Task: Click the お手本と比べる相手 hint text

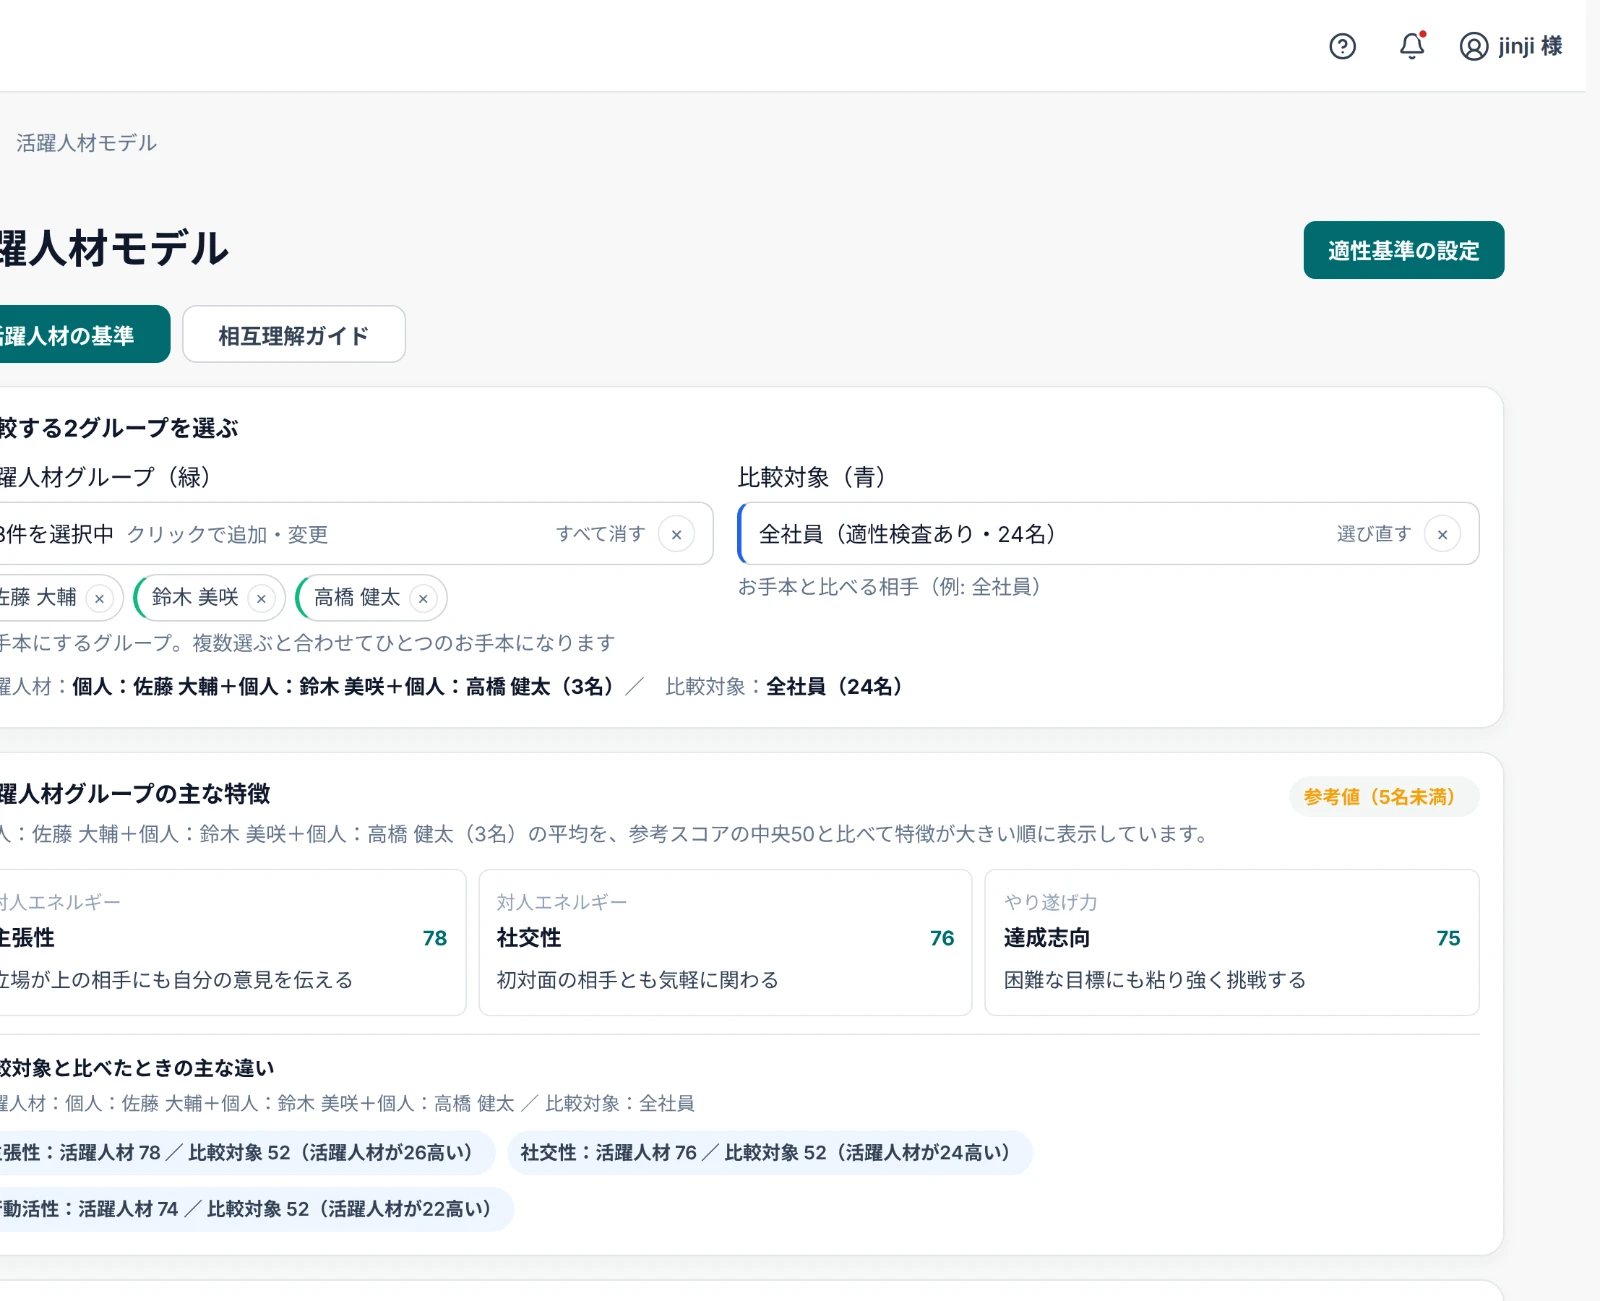Action: point(889,587)
